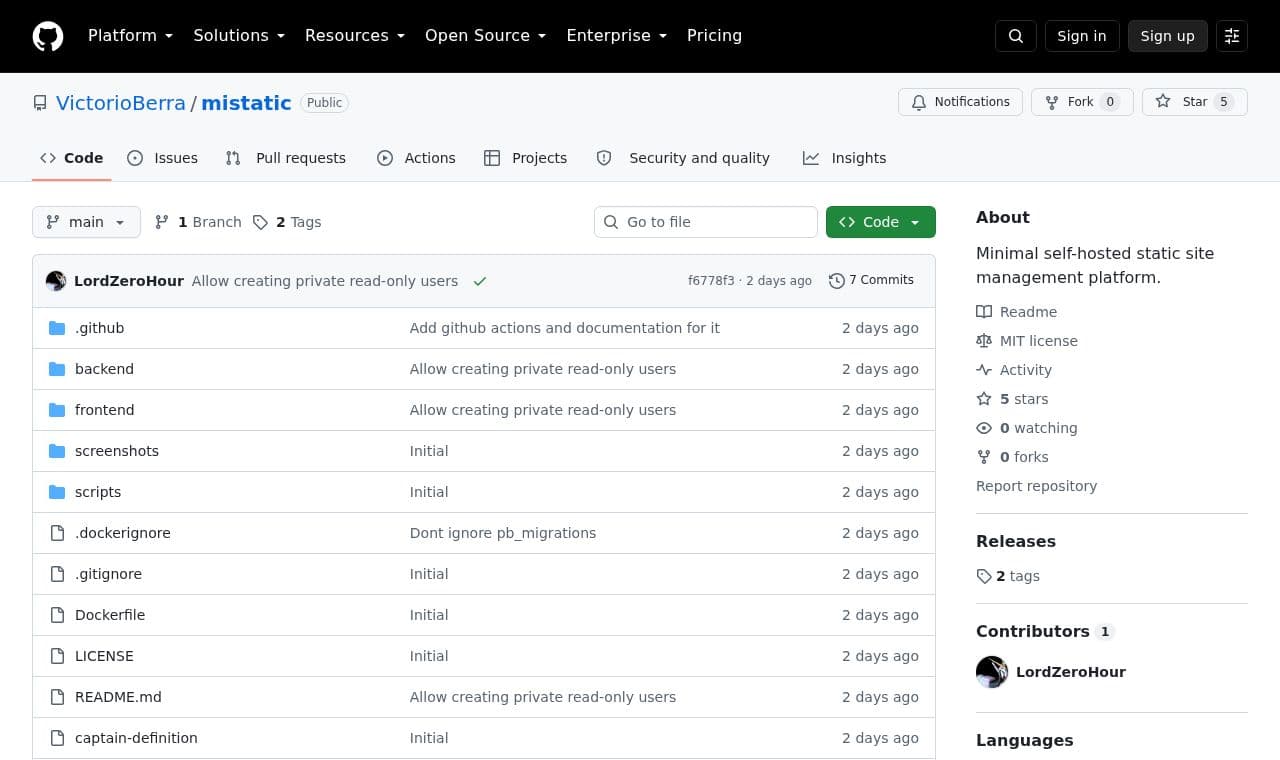Click the MIT license scale icon
Screen dimensions: 1280x760
click(984, 341)
